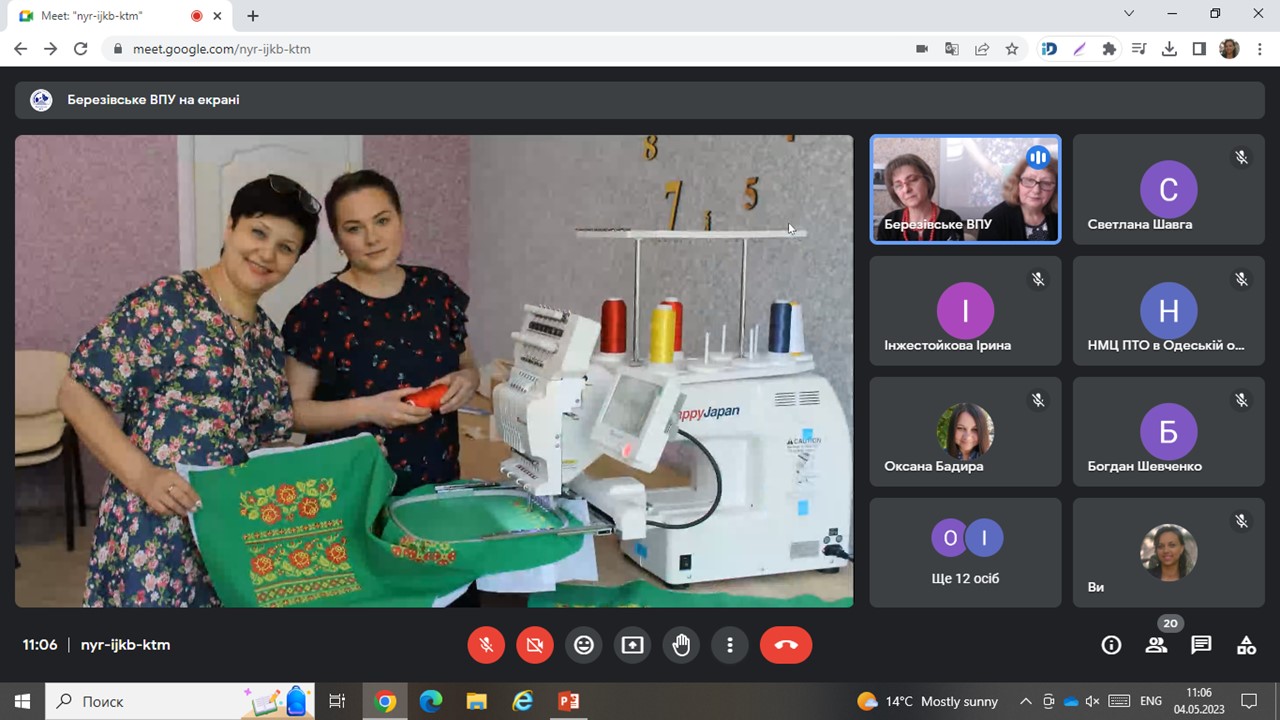Toggle Chrome side panel
The height and width of the screenshot is (720, 1280).
(x=1199, y=49)
